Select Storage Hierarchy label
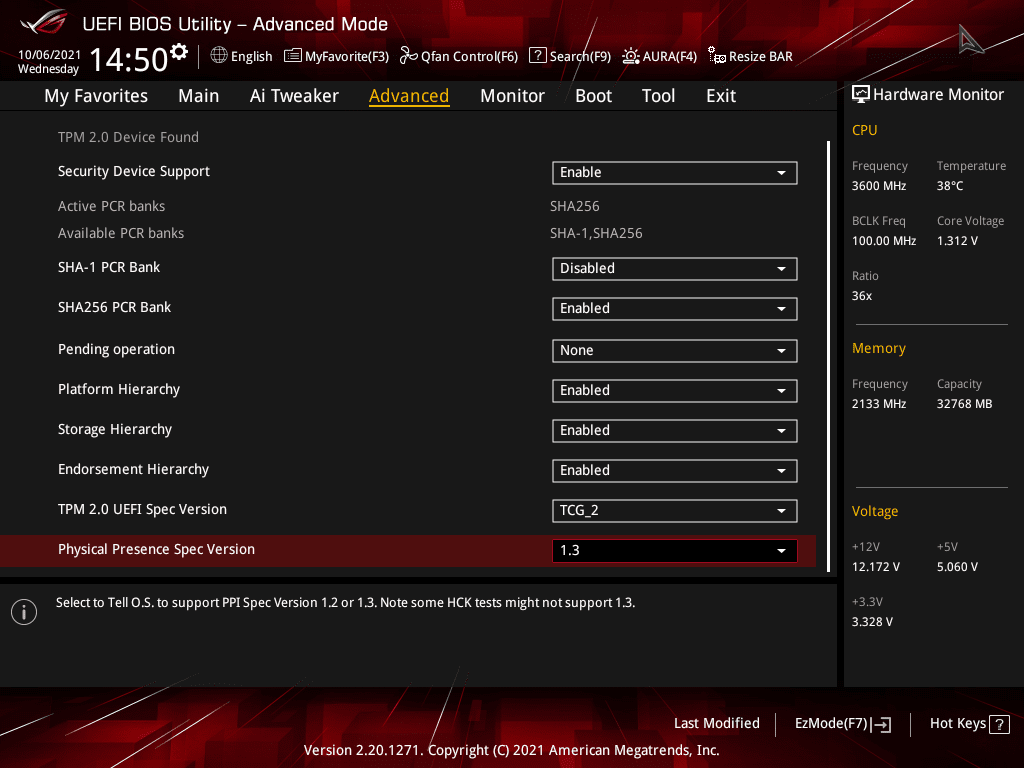The width and height of the screenshot is (1024, 768). 115,429
